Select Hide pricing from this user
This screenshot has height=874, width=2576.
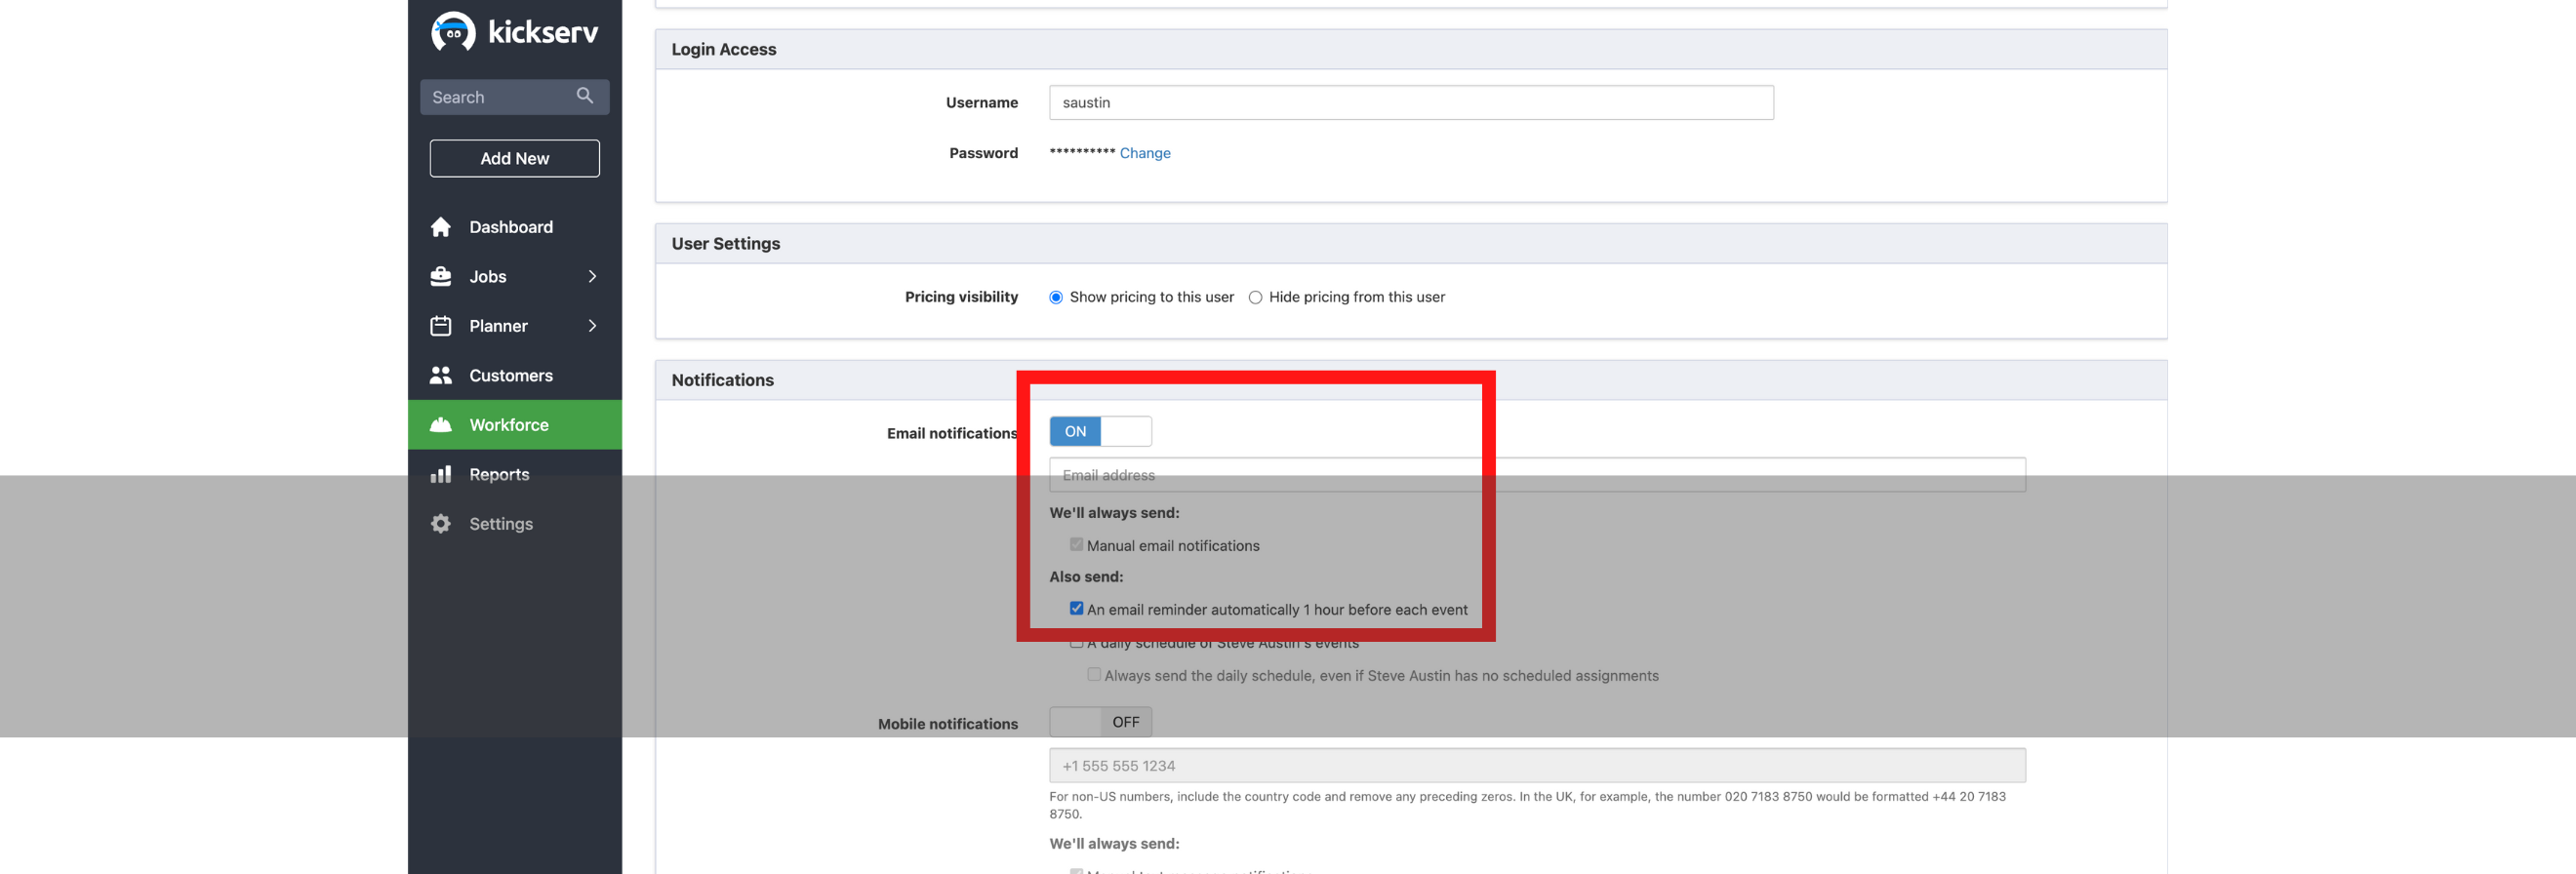coord(1255,298)
